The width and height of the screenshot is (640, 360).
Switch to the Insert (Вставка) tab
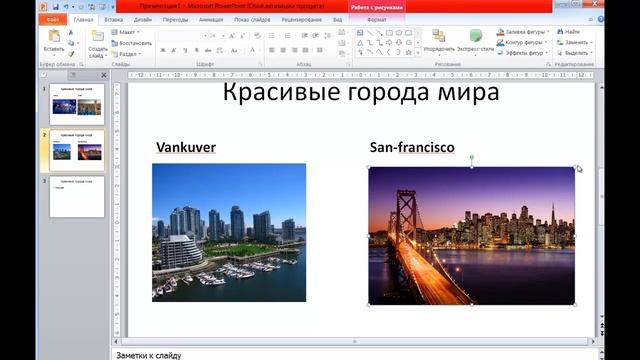coord(113,20)
